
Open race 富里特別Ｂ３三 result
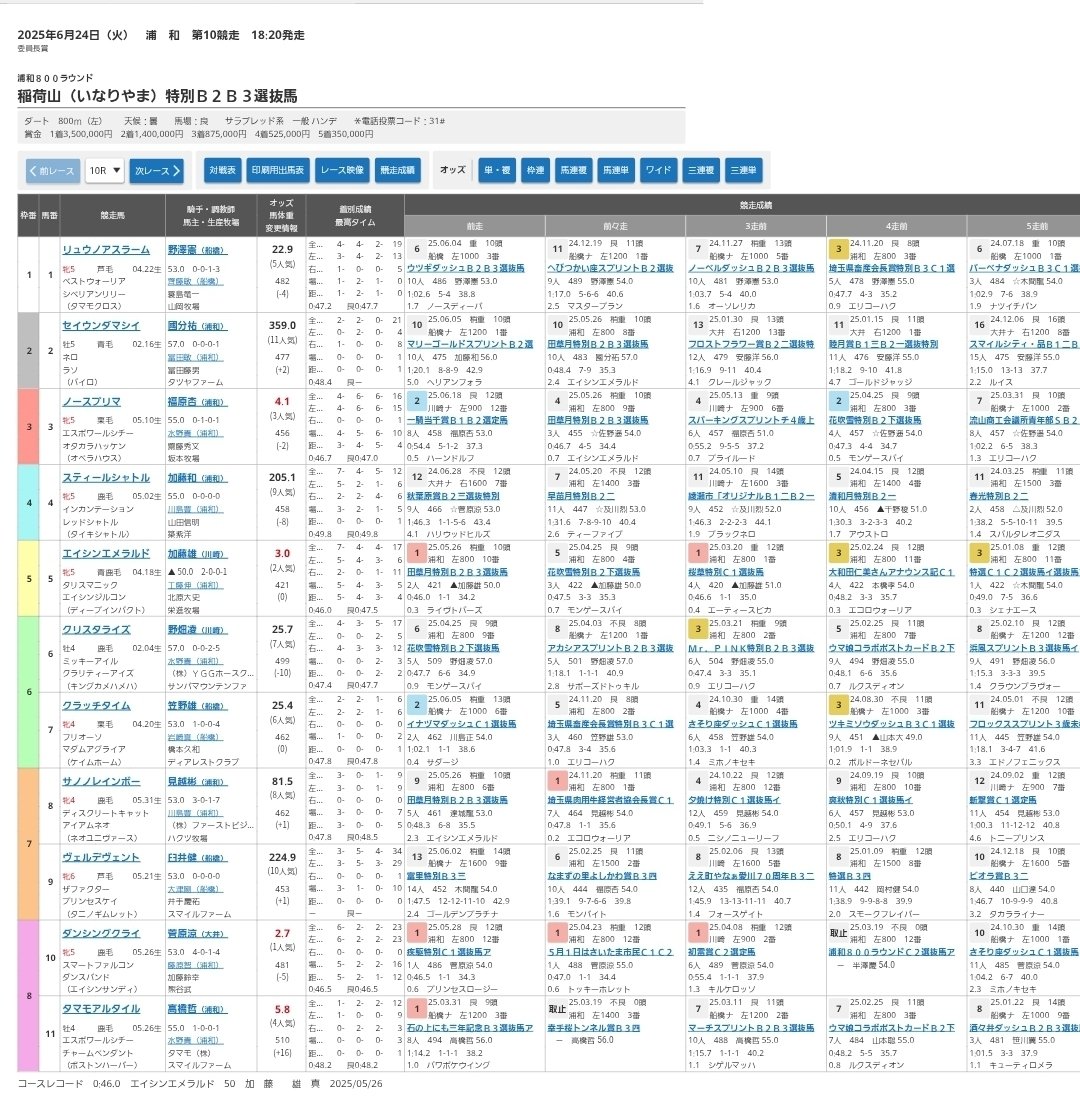coord(436,876)
